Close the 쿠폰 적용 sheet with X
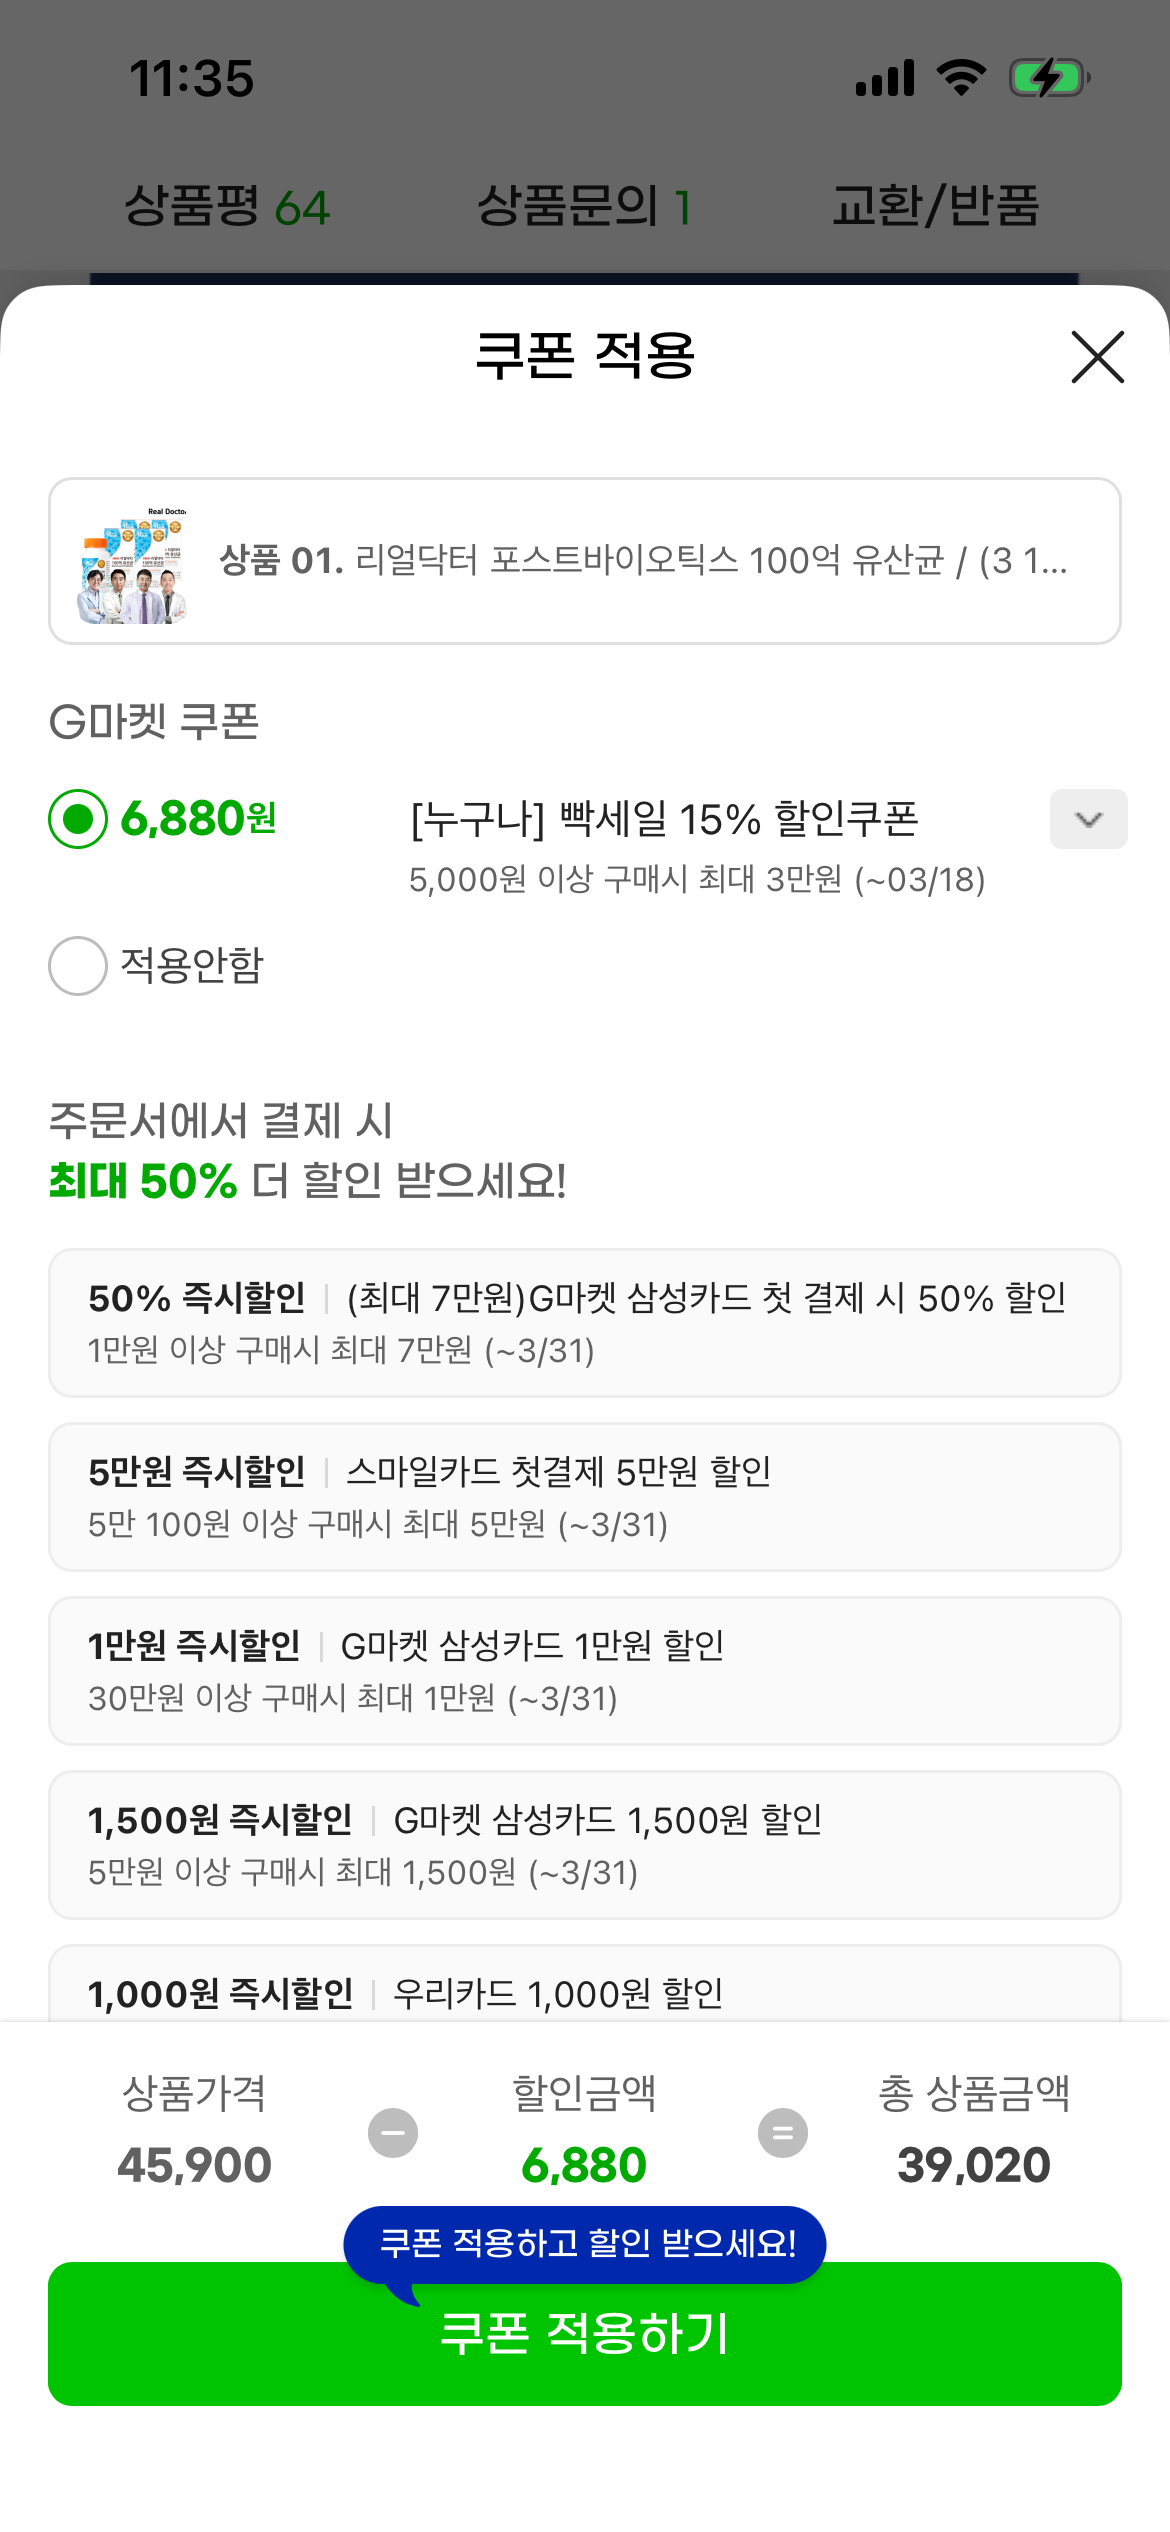Screen dimensions: 1170x2532 point(1097,357)
